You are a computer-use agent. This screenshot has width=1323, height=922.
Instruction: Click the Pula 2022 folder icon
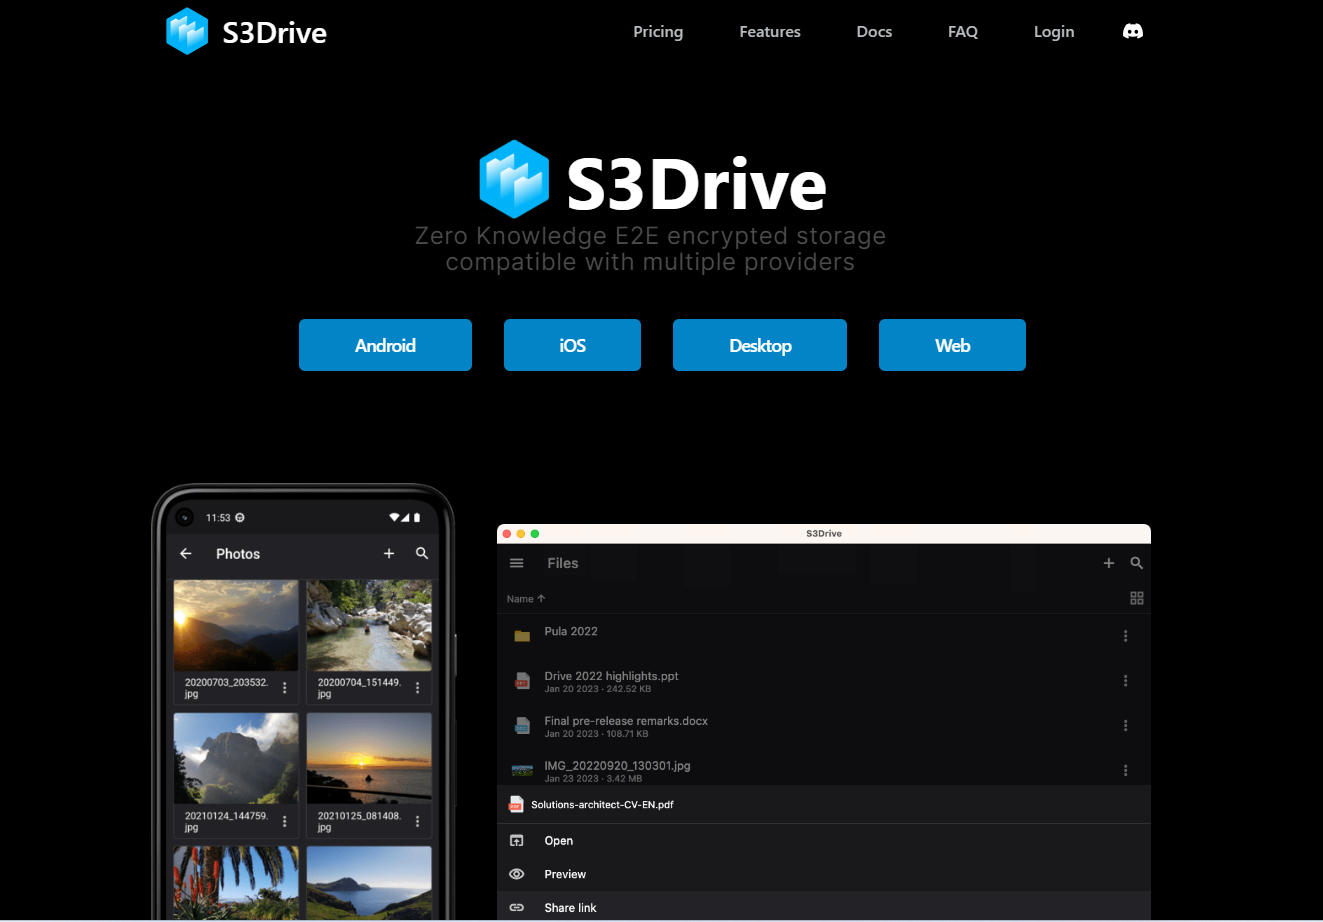pyautogui.click(x=522, y=636)
